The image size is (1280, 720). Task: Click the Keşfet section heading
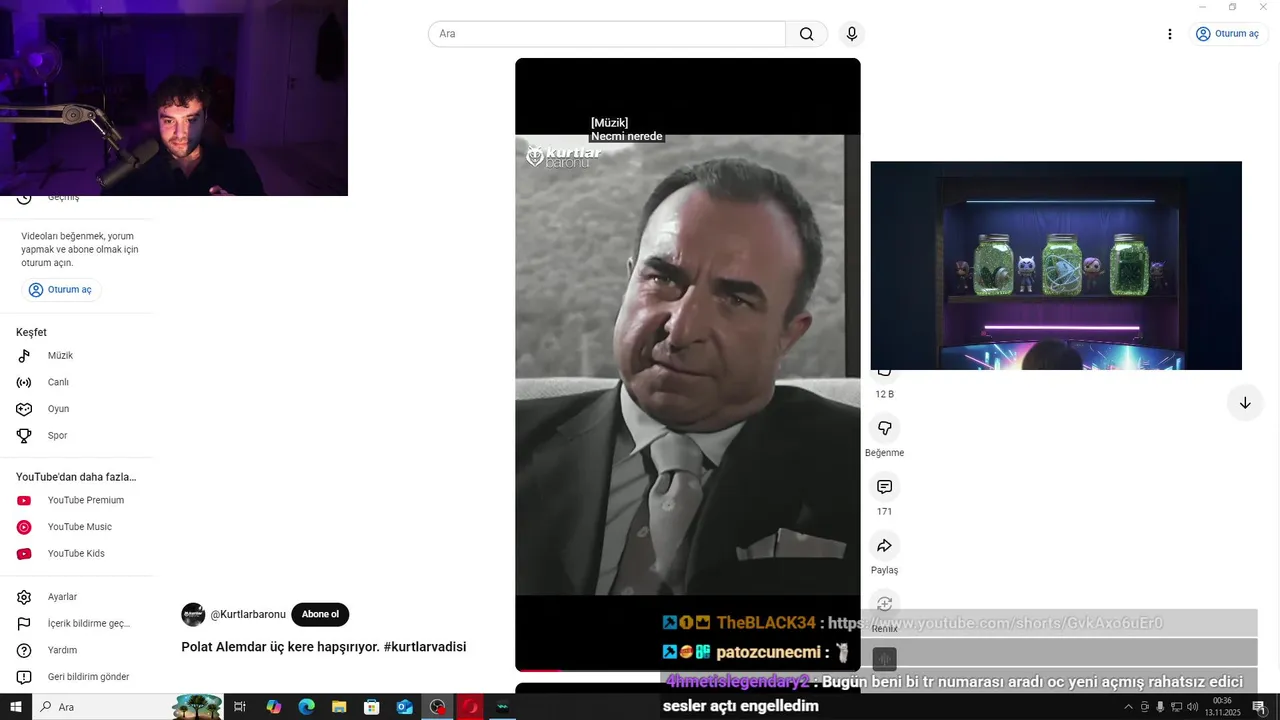click(31, 332)
